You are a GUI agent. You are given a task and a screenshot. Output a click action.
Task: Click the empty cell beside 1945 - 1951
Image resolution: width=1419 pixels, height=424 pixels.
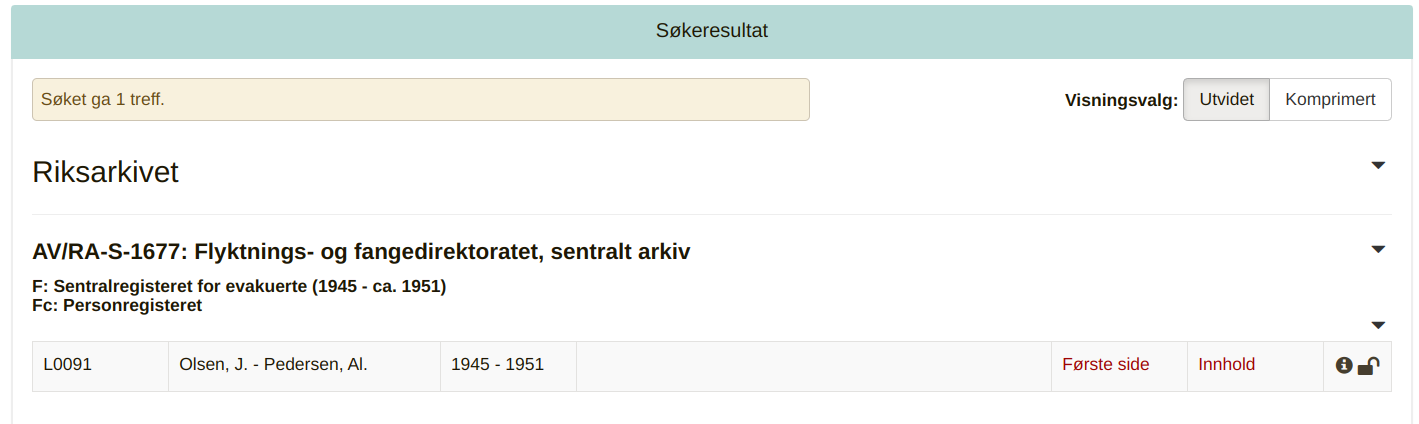tap(813, 366)
